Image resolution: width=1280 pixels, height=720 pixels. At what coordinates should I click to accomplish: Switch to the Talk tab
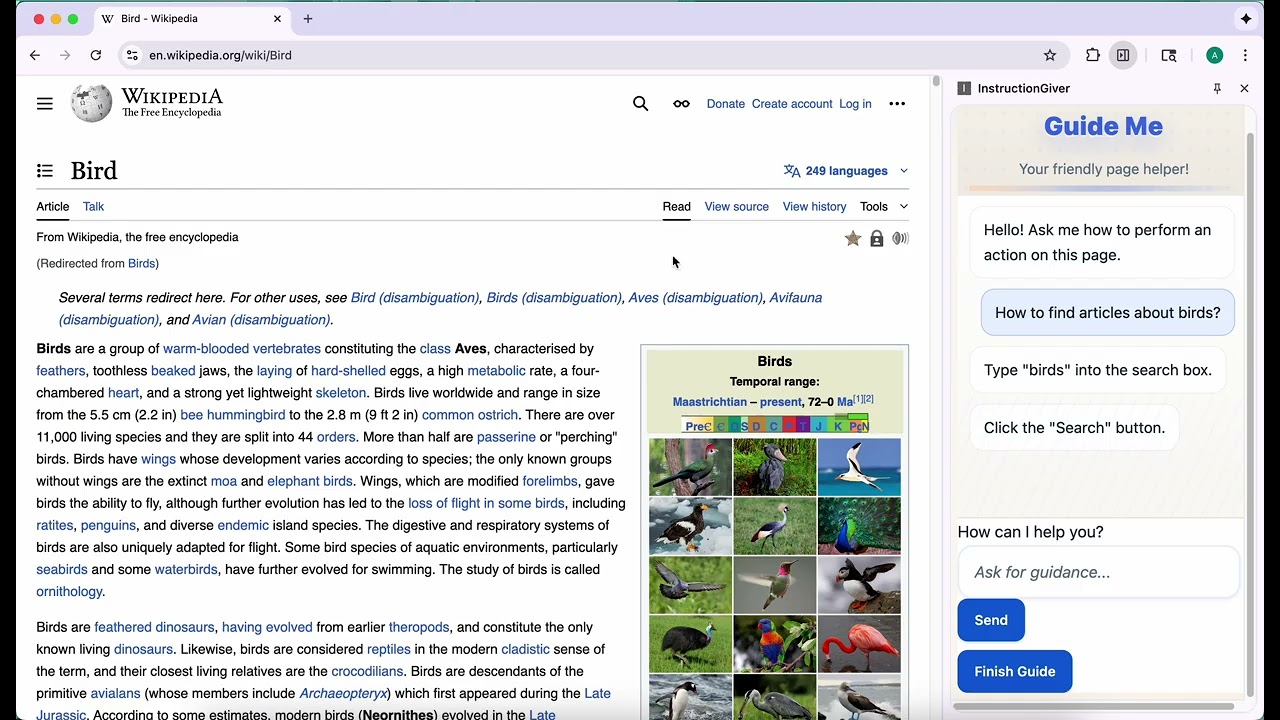93,207
